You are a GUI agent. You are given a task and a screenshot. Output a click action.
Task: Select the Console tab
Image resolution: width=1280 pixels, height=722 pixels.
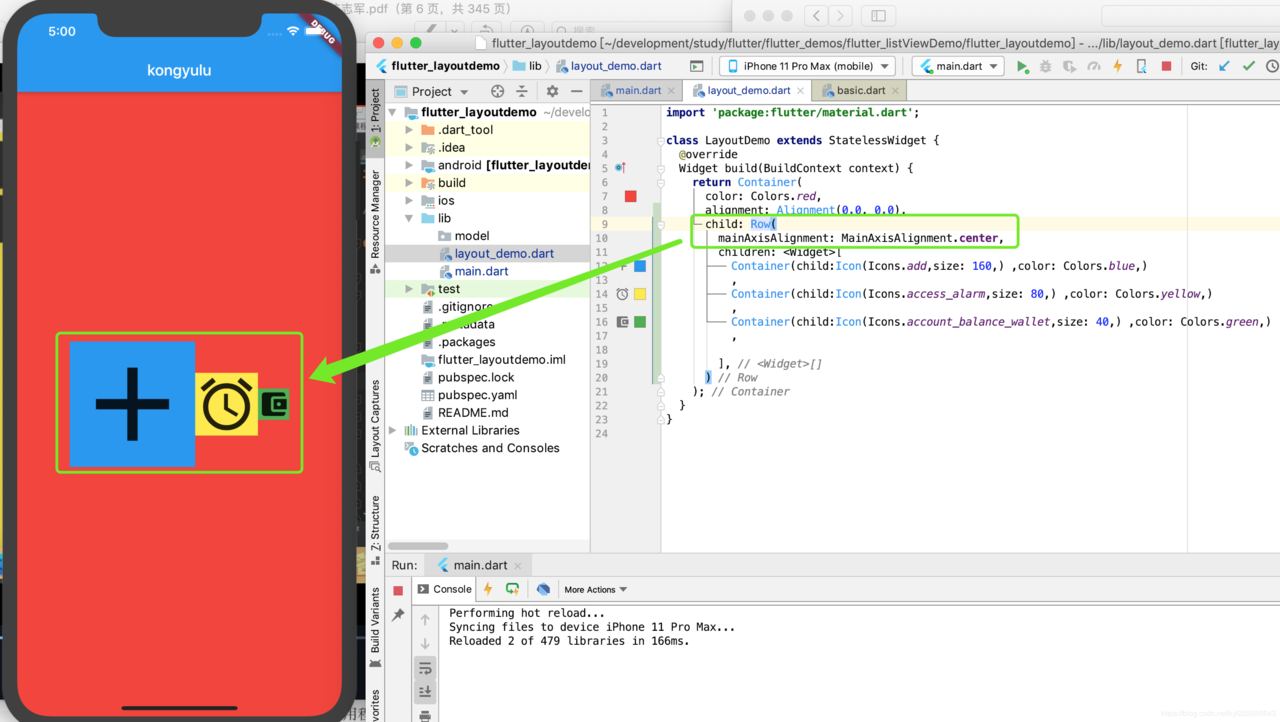tap(444, 589)
